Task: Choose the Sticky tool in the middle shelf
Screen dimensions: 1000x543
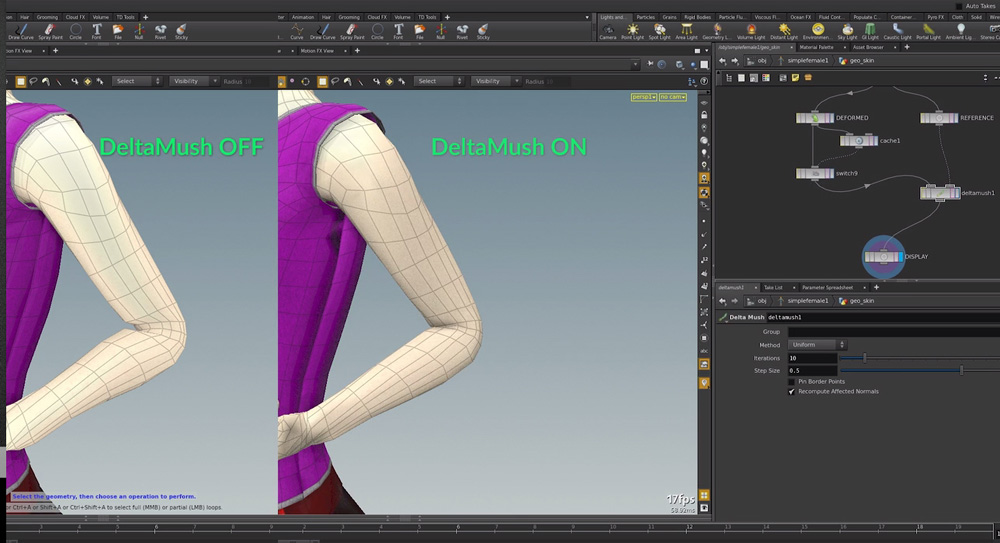Action: click(x=483, y=32)
